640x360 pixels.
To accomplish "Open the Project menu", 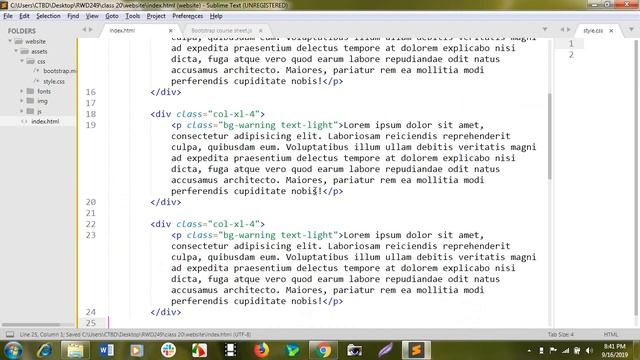I will [156, 16].
